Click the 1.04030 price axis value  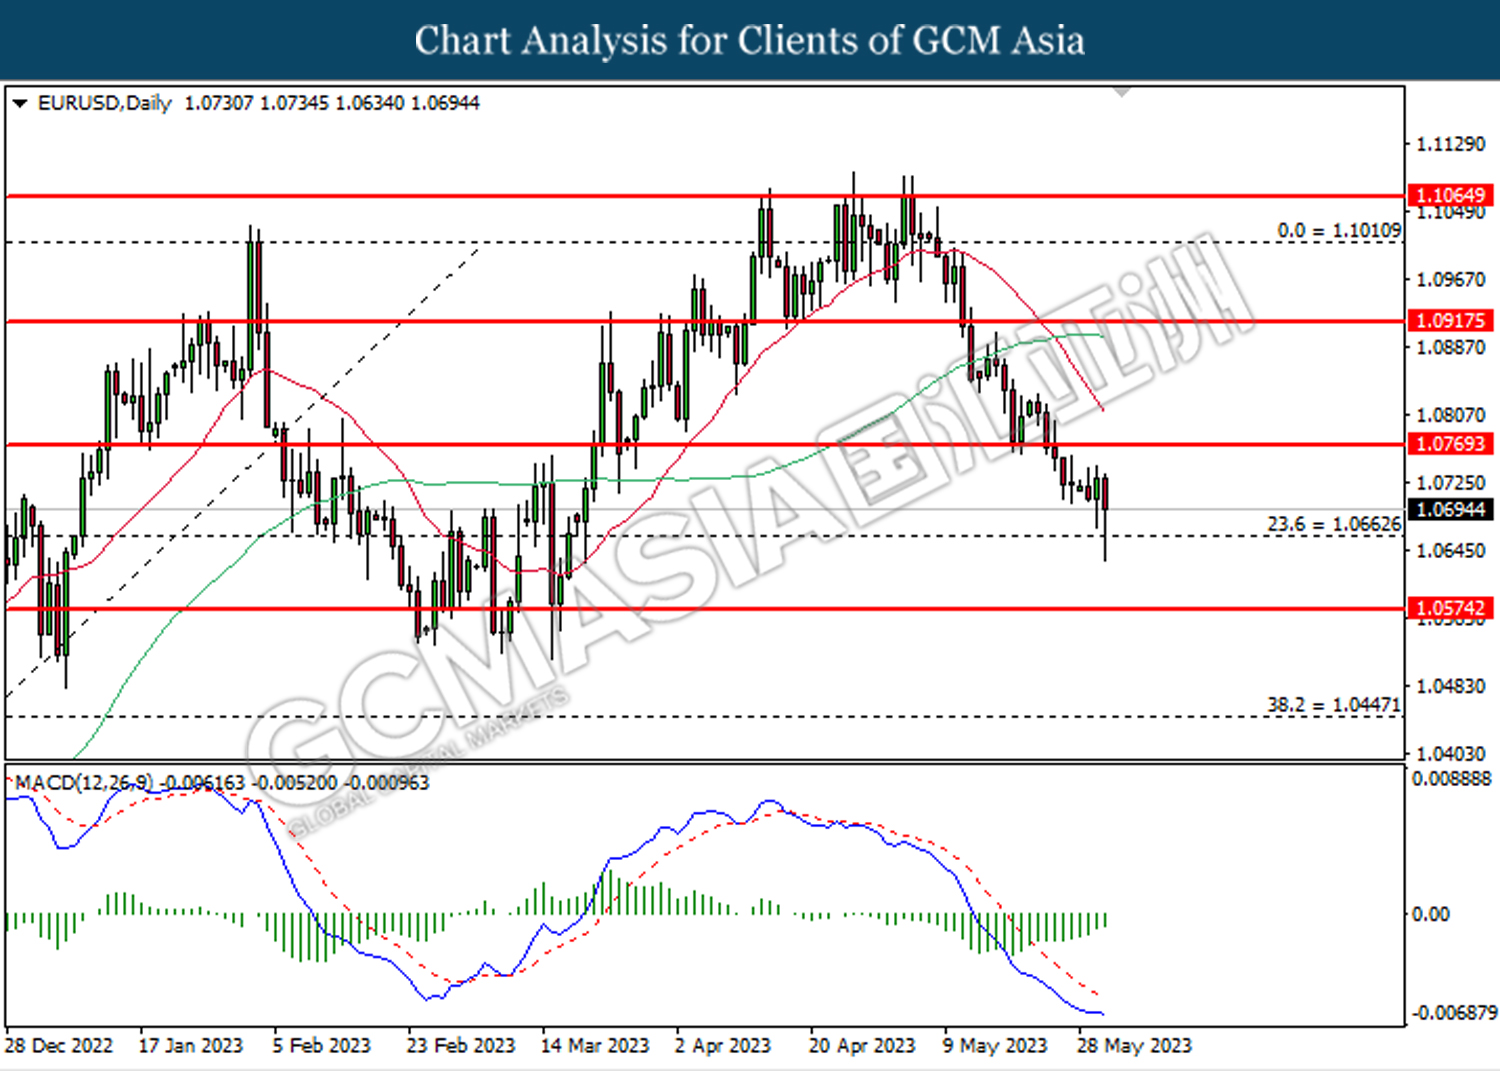[x=1451, y=754]
